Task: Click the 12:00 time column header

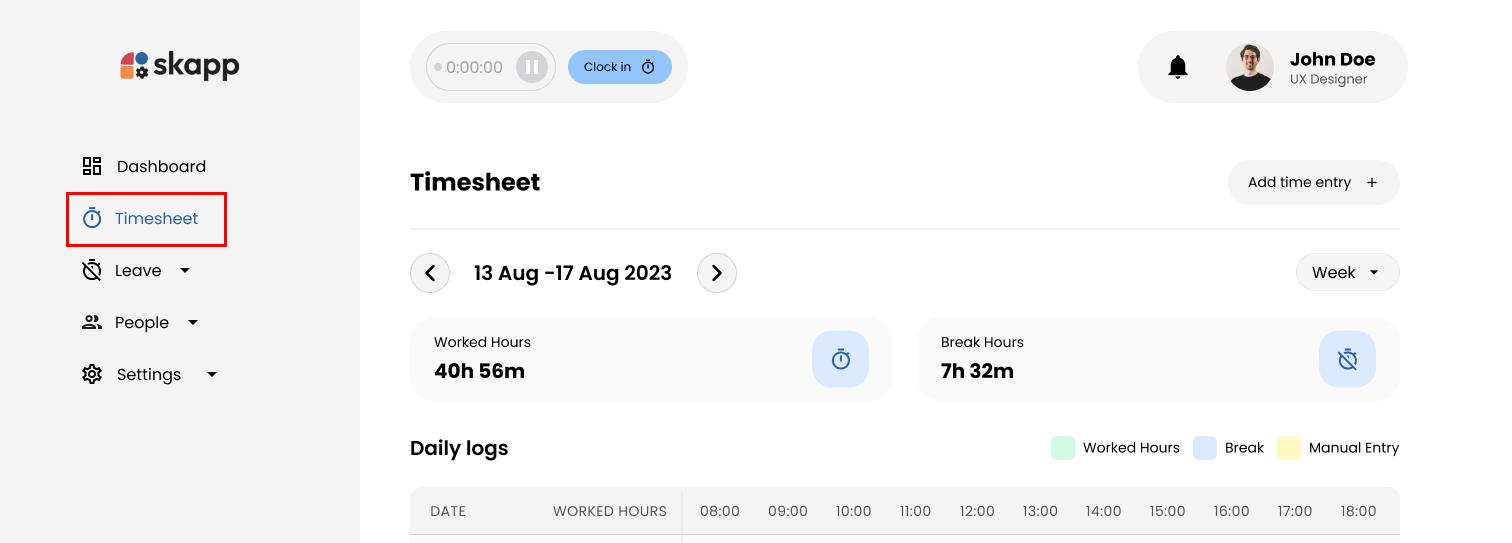Action: (x=977, y=511)
